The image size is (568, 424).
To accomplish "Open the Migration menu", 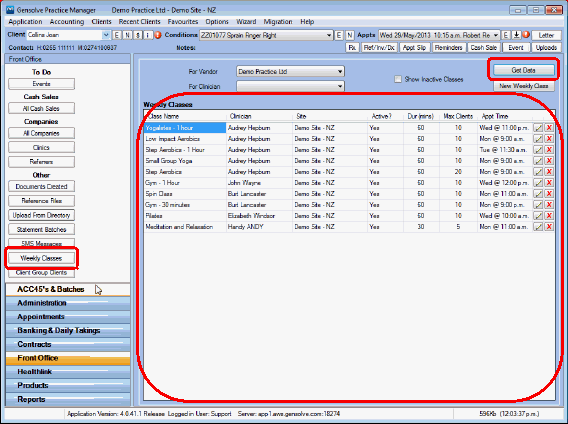I will coord(278,22).
